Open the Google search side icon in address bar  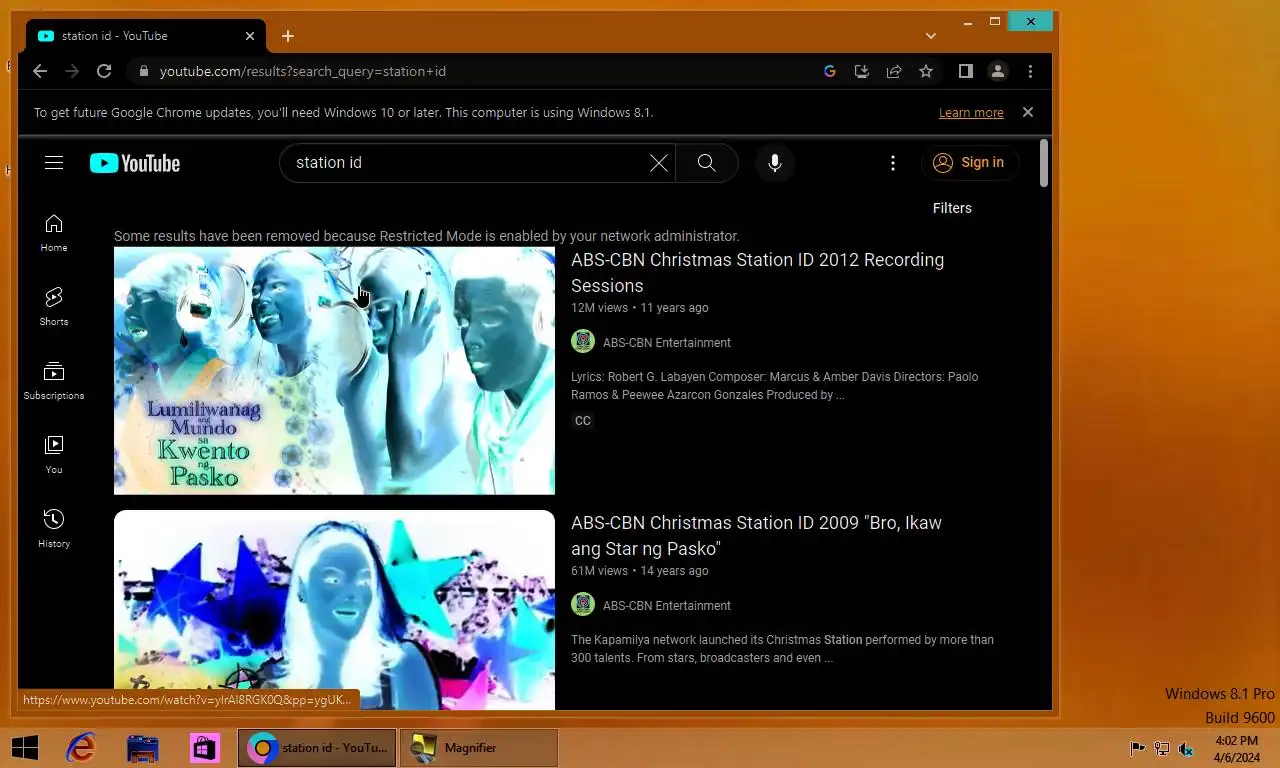click(x=829, y=71)
